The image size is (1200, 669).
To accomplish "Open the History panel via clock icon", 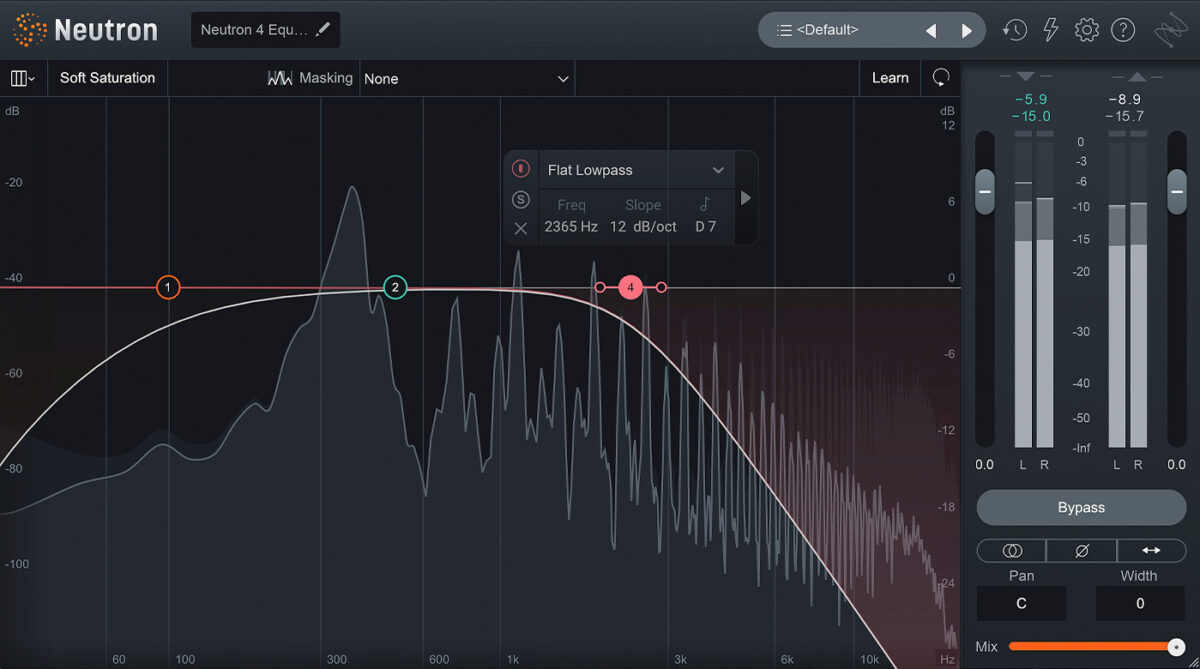I will click(1014, 30).
